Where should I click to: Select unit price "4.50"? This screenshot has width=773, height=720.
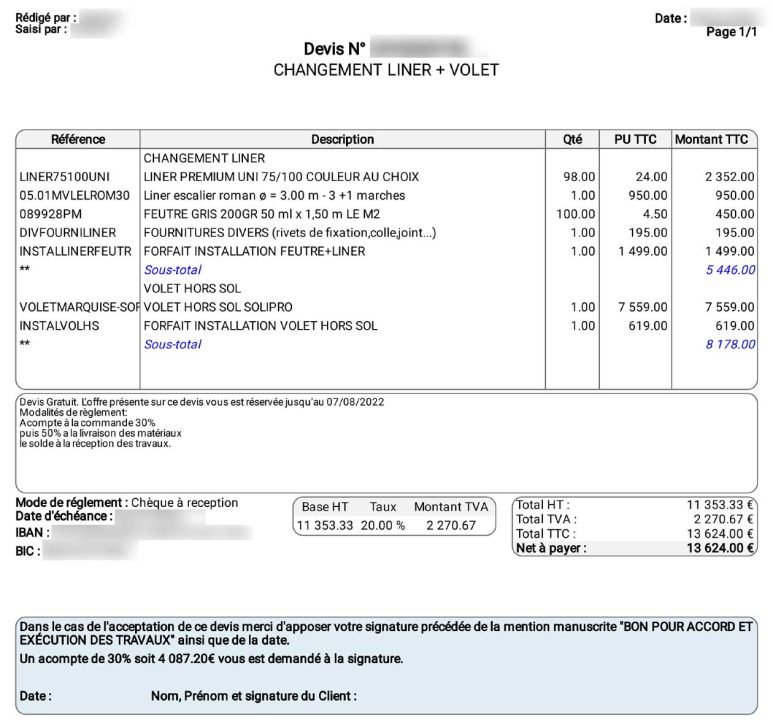655,214
